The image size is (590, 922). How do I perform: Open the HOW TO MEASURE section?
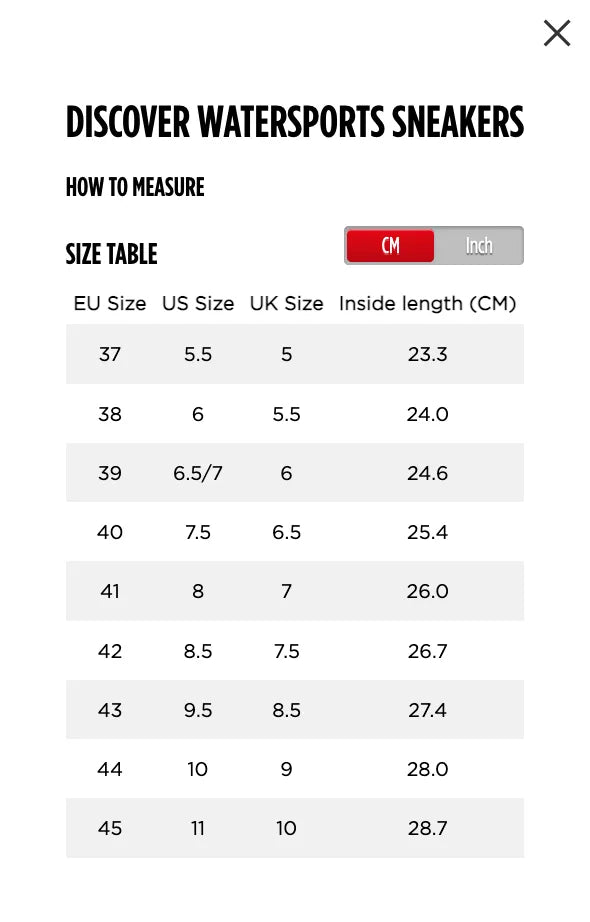(x=134, y=187)
